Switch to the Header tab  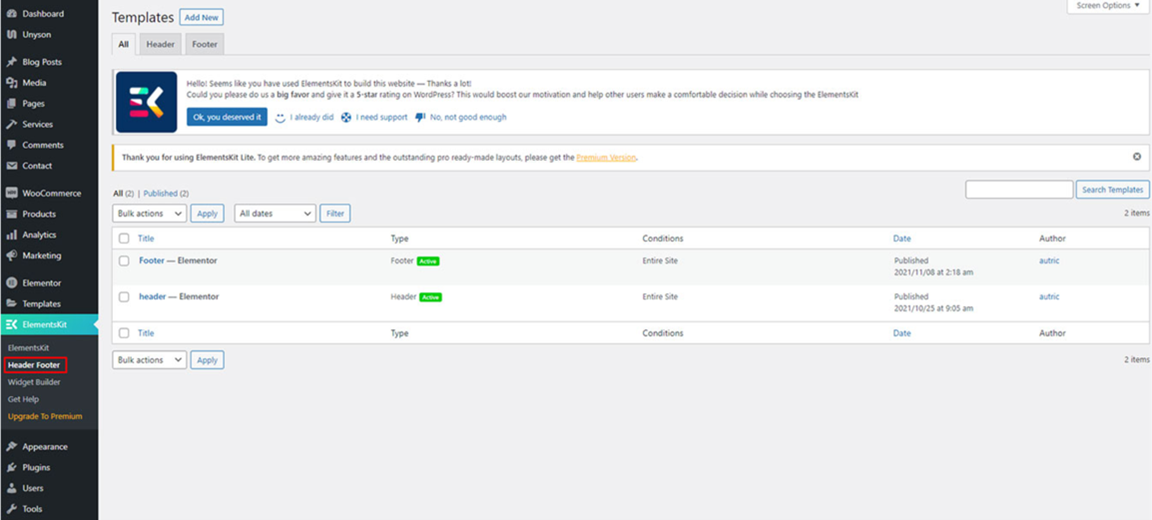[160, 44]
